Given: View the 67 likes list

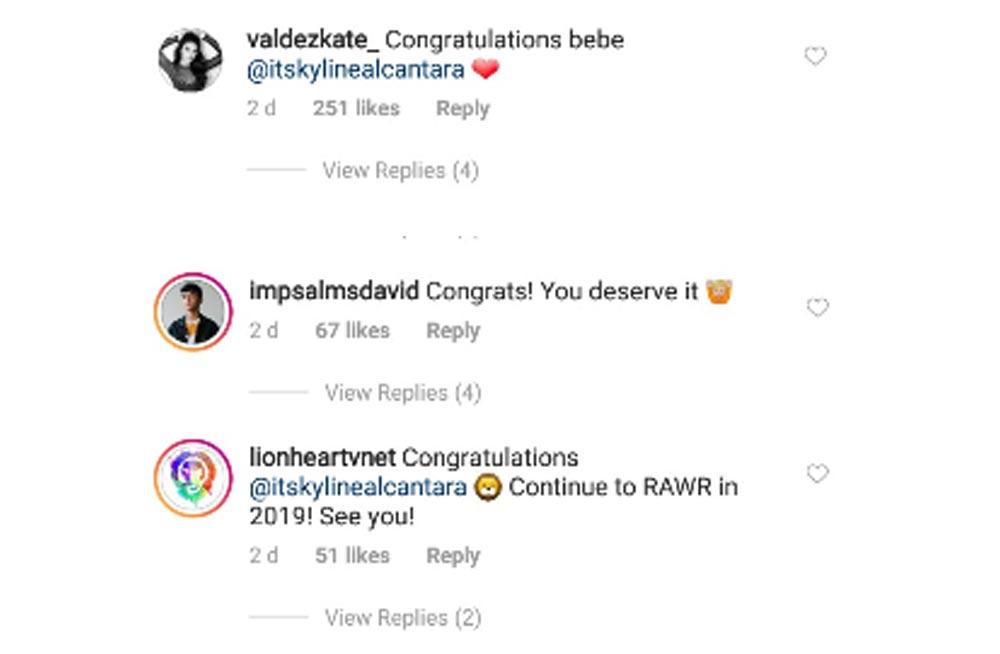Looking at the screenshot, I should (x=352, y=331).
